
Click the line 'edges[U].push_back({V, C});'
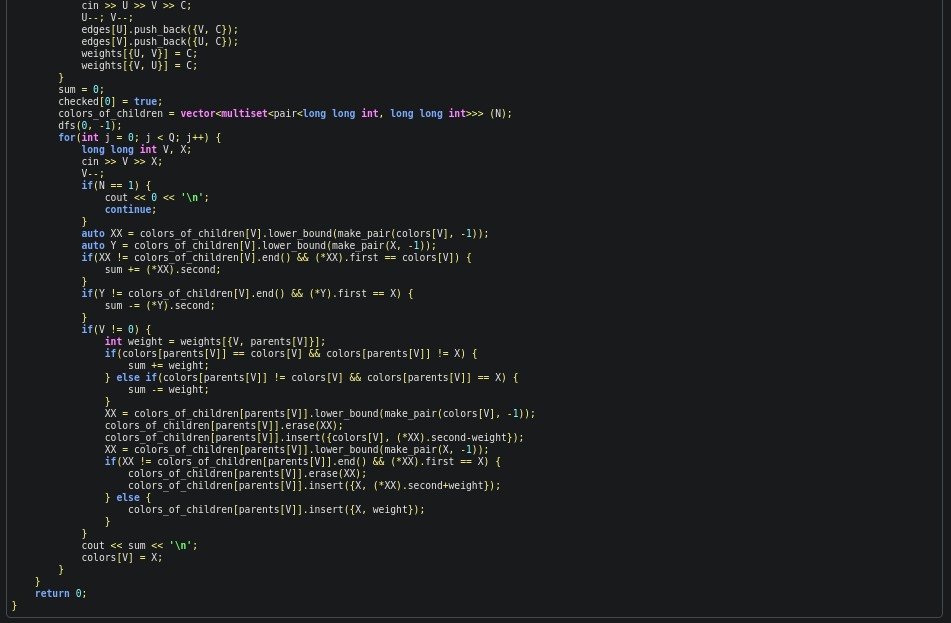point(160,30)
